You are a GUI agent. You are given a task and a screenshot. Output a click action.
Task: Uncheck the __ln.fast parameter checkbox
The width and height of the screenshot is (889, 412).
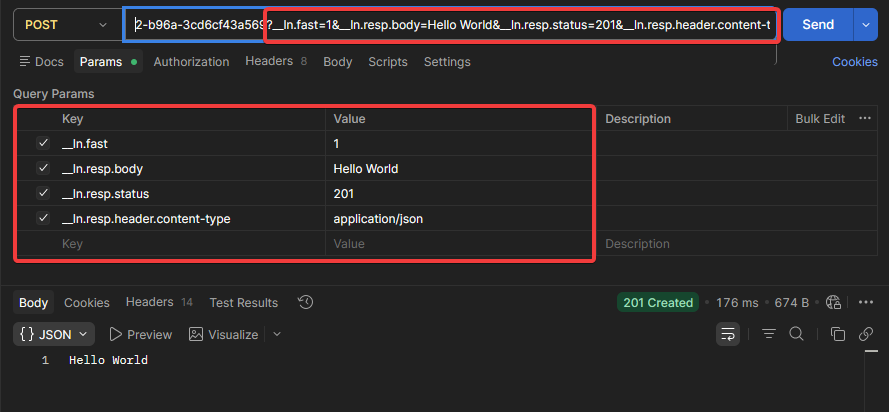(x=43, y=144)
